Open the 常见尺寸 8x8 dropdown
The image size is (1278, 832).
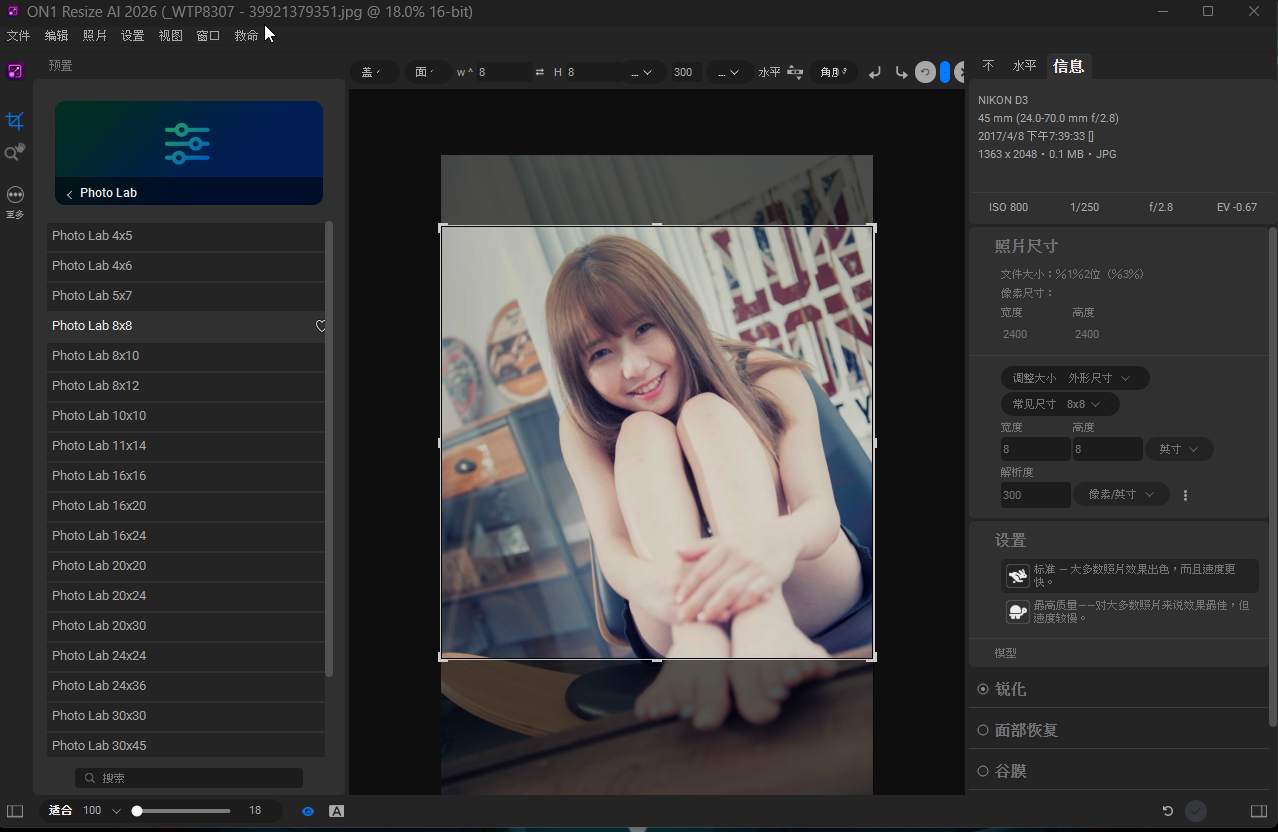click(1060, 404)
